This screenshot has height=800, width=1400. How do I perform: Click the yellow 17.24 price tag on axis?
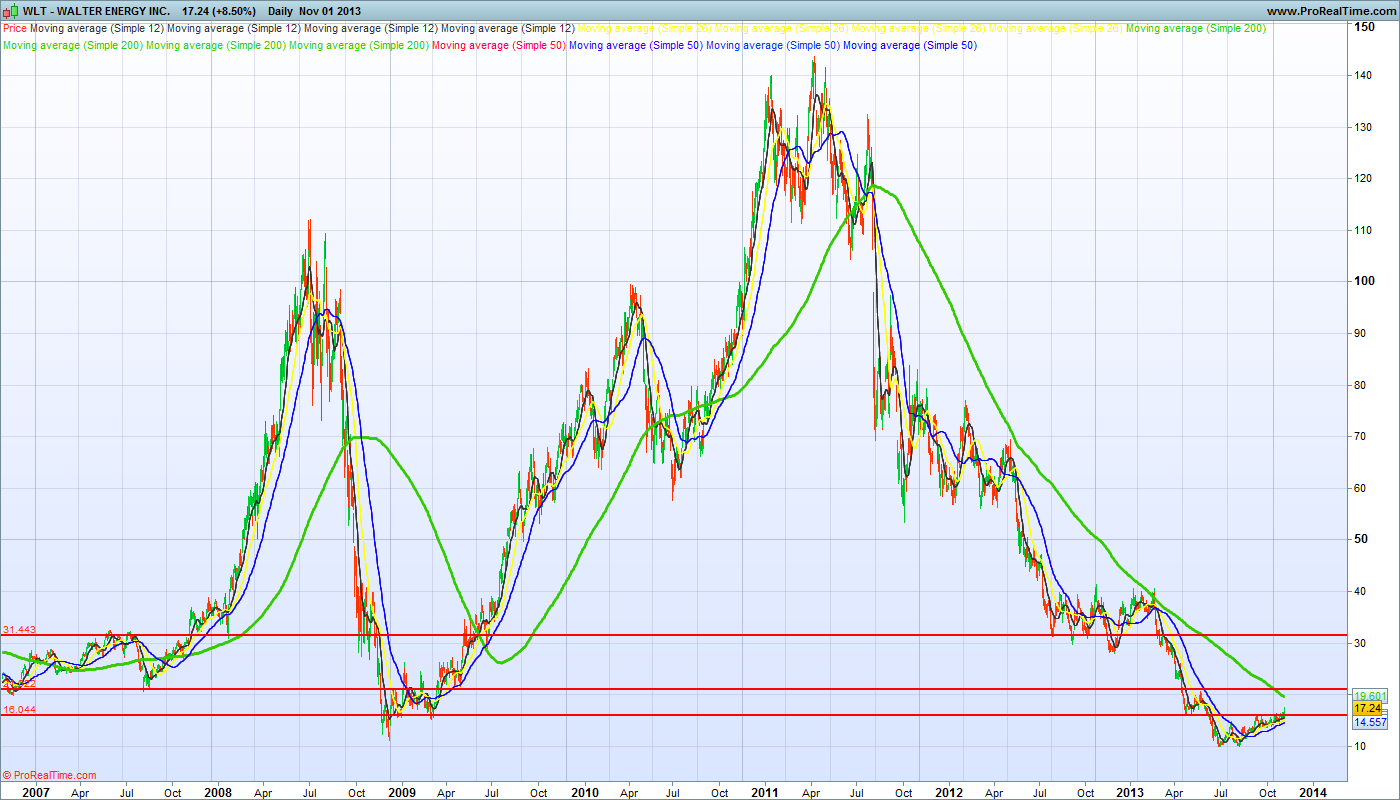click(x=1368, y=708)
